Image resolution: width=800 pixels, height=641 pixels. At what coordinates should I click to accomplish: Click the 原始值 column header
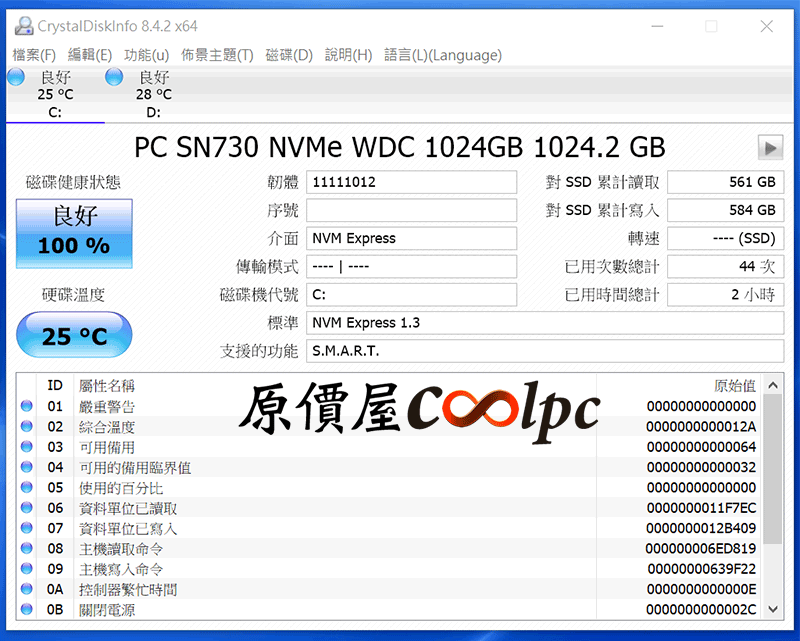[x=680, y=385]
